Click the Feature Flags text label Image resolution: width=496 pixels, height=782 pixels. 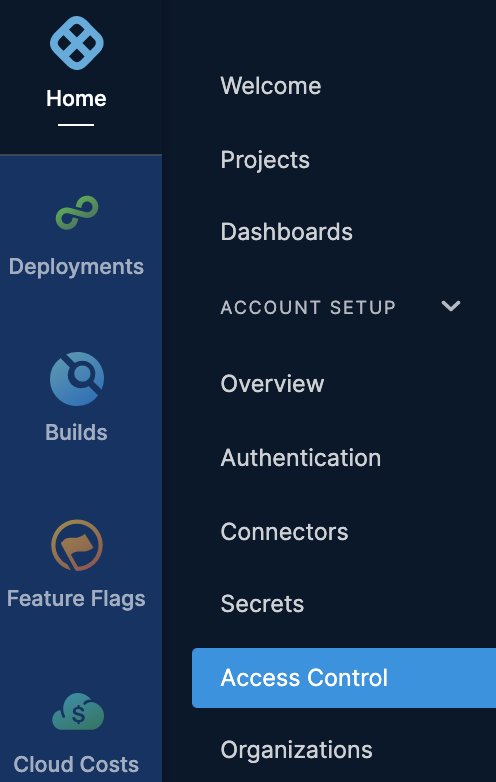pos(76,598)
